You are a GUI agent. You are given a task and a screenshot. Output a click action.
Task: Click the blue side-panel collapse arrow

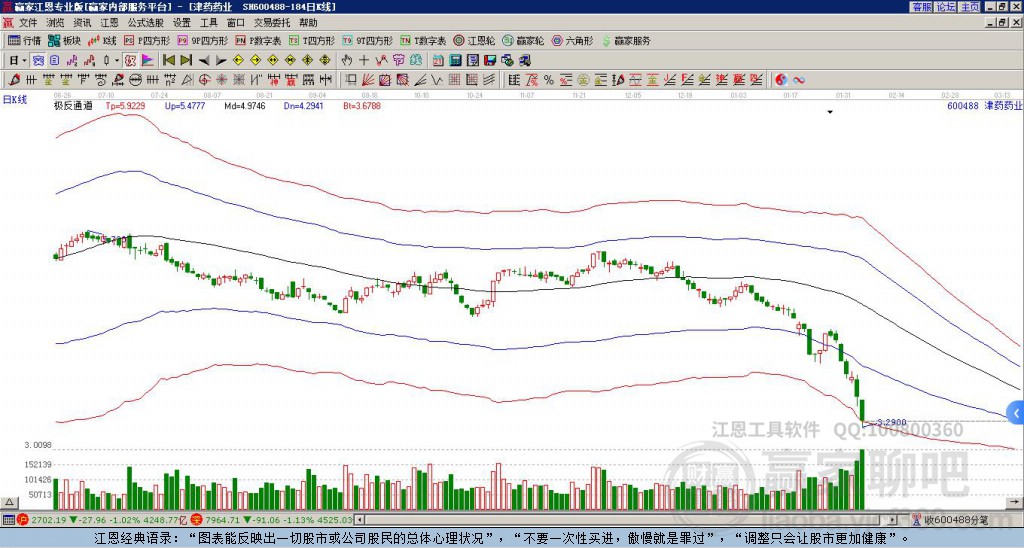(x=1016, y=413)
